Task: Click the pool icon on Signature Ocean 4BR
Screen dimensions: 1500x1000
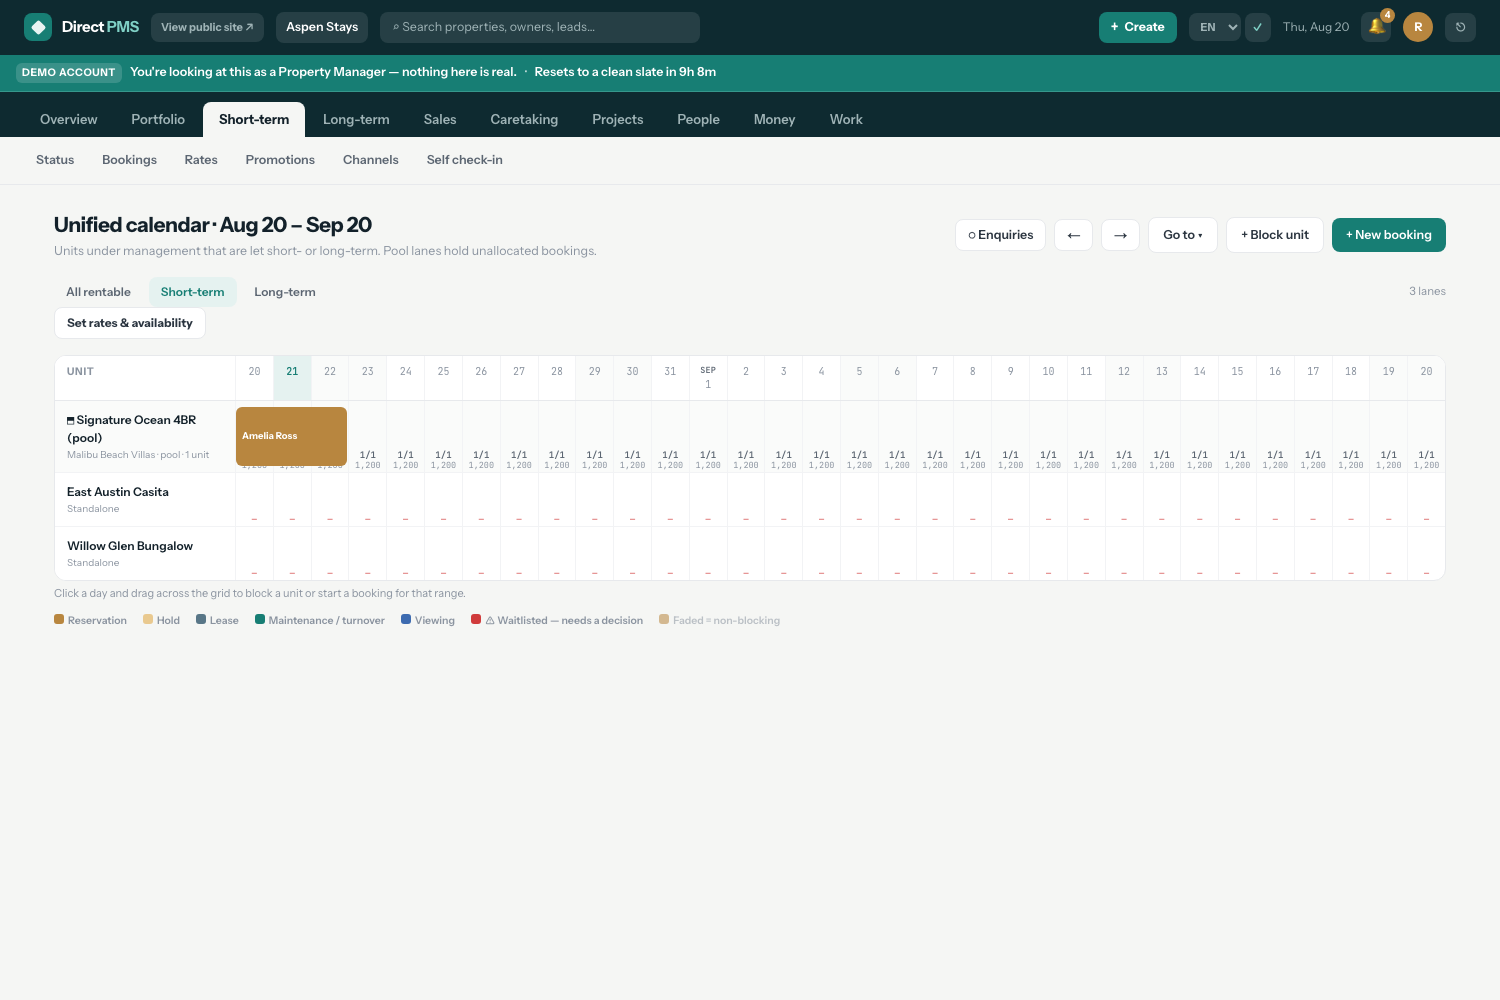Action: 71,421
